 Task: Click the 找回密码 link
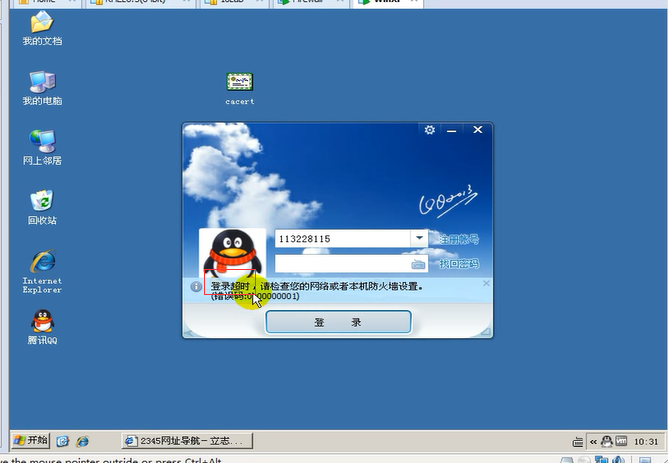pos(459,264)
